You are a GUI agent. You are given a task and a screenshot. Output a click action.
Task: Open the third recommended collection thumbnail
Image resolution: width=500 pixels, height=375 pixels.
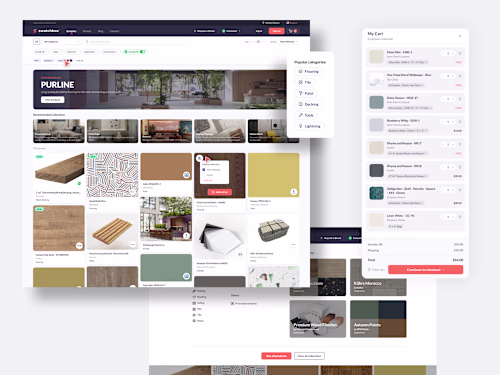[166, 131]
